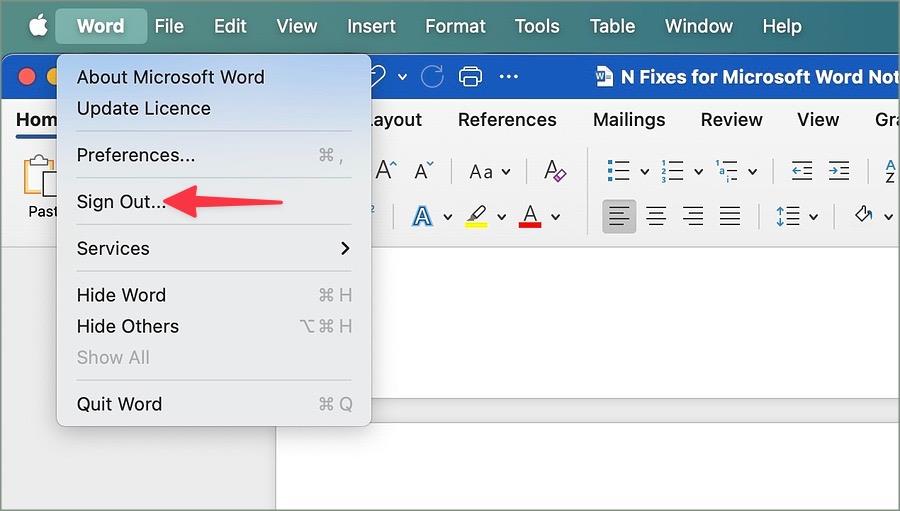Open the View menu in menu bar
The width and height of the screenshot is (900, 511).
297,26
